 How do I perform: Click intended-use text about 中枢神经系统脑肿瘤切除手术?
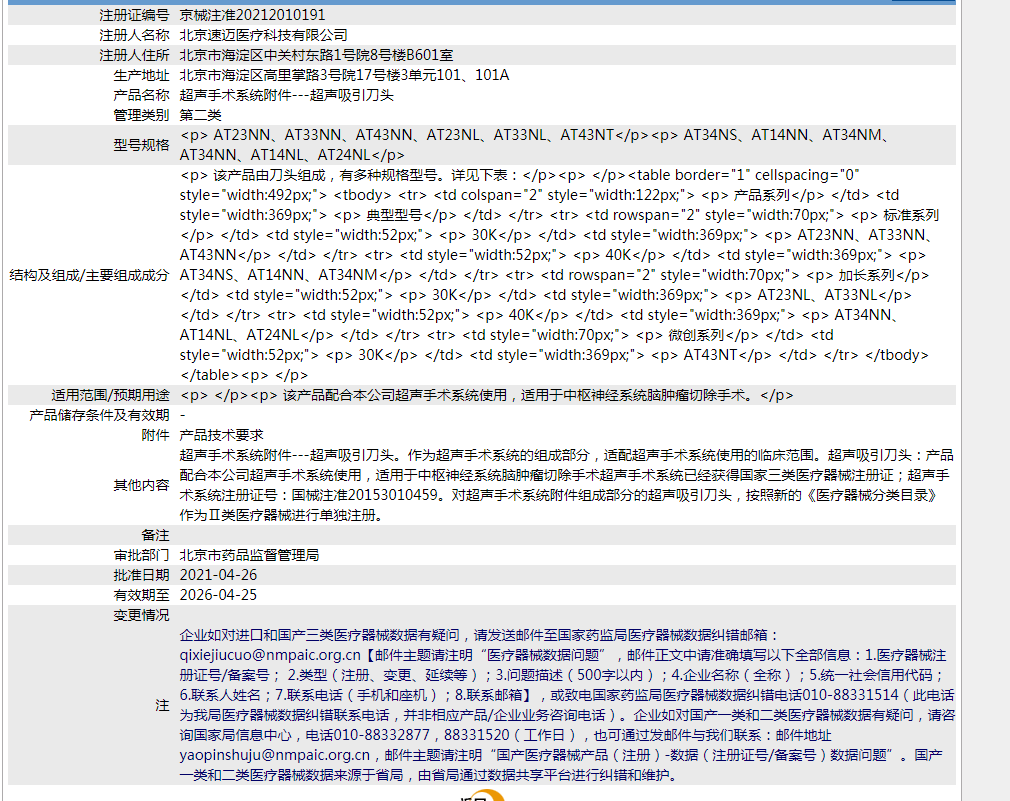(x=486, y=395)
